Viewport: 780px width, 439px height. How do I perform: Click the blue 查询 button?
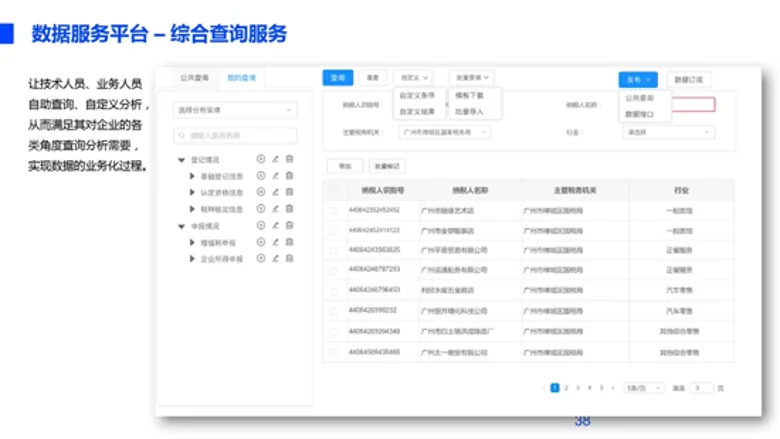[338, 78]
